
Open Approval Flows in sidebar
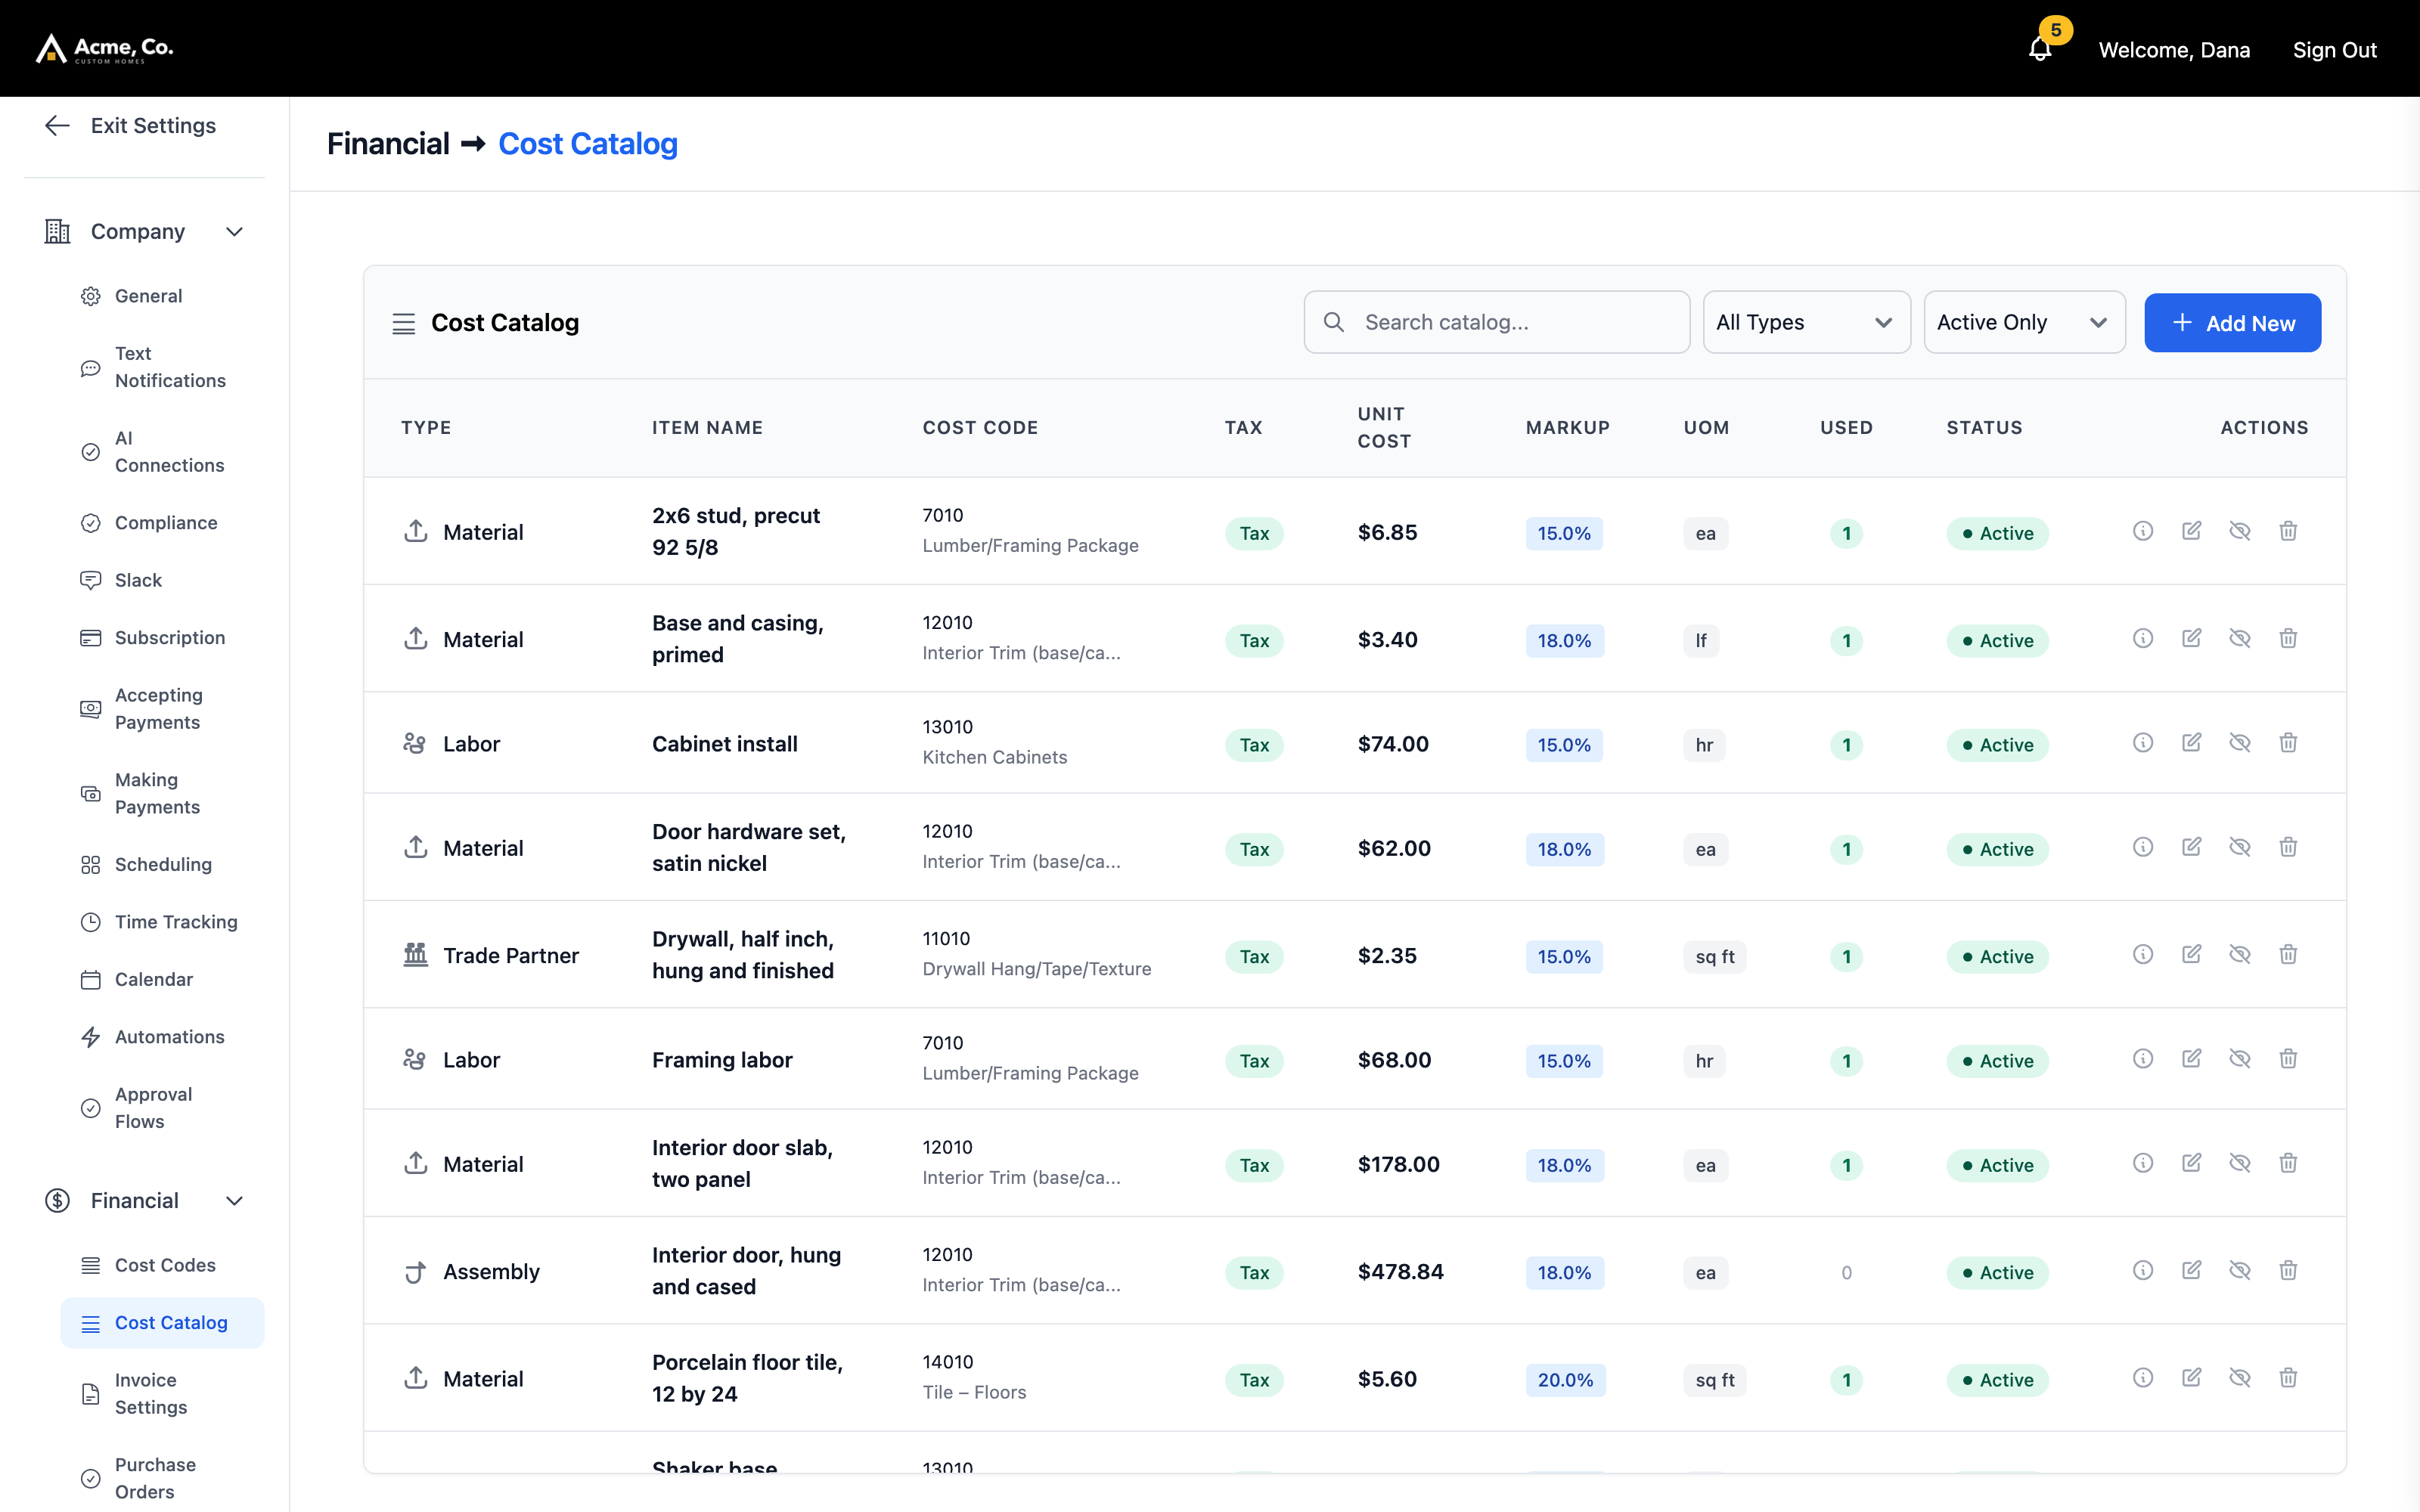(x=162, y=1108)
